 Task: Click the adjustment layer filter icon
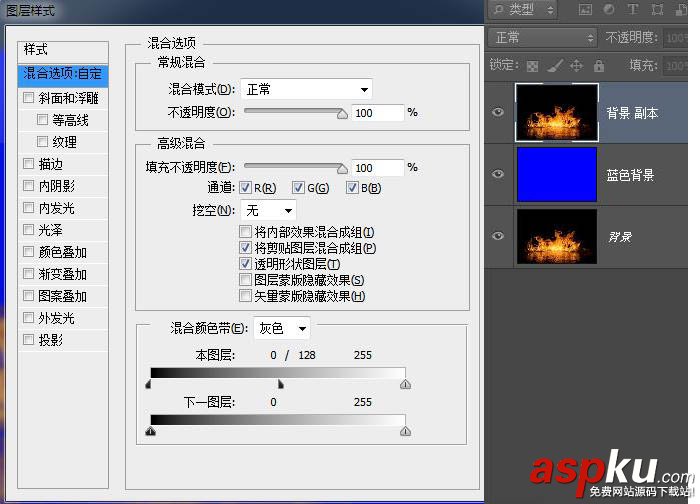[x=609, y=9]
